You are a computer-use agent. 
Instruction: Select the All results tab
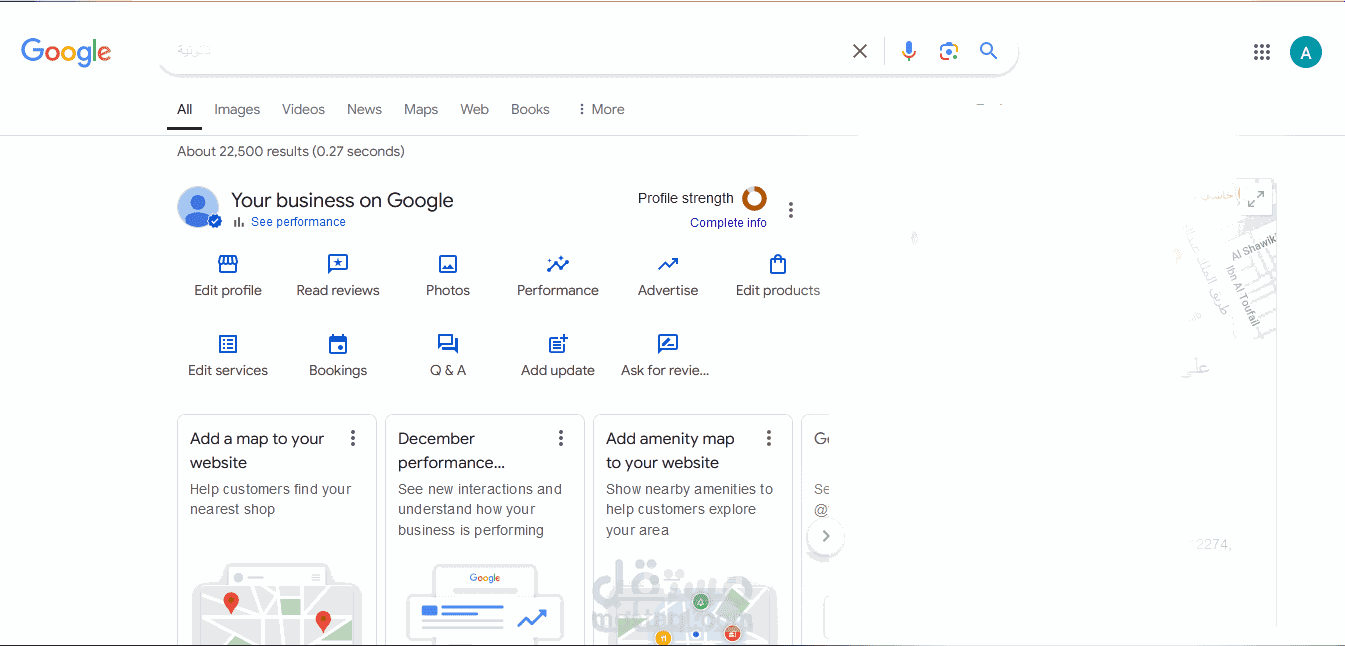click(x=184, y=110)
